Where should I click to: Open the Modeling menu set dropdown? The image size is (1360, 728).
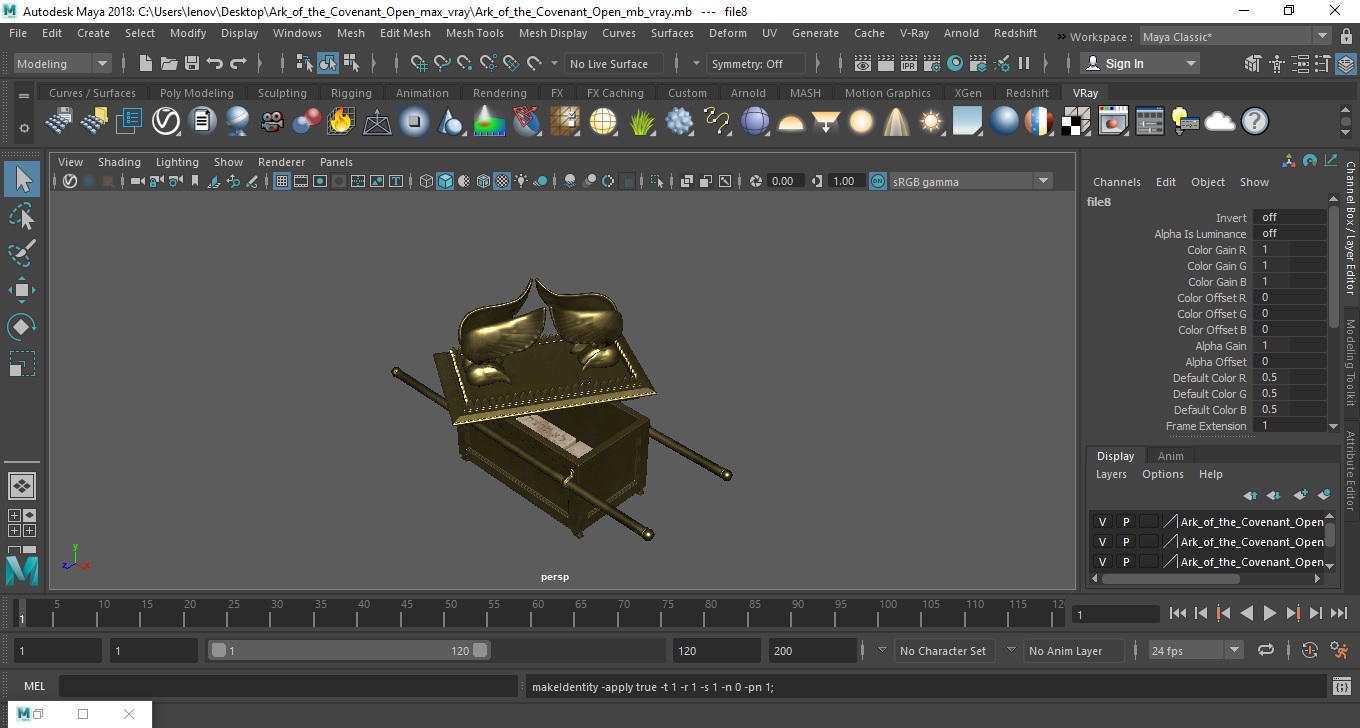(x=62, y=63)
